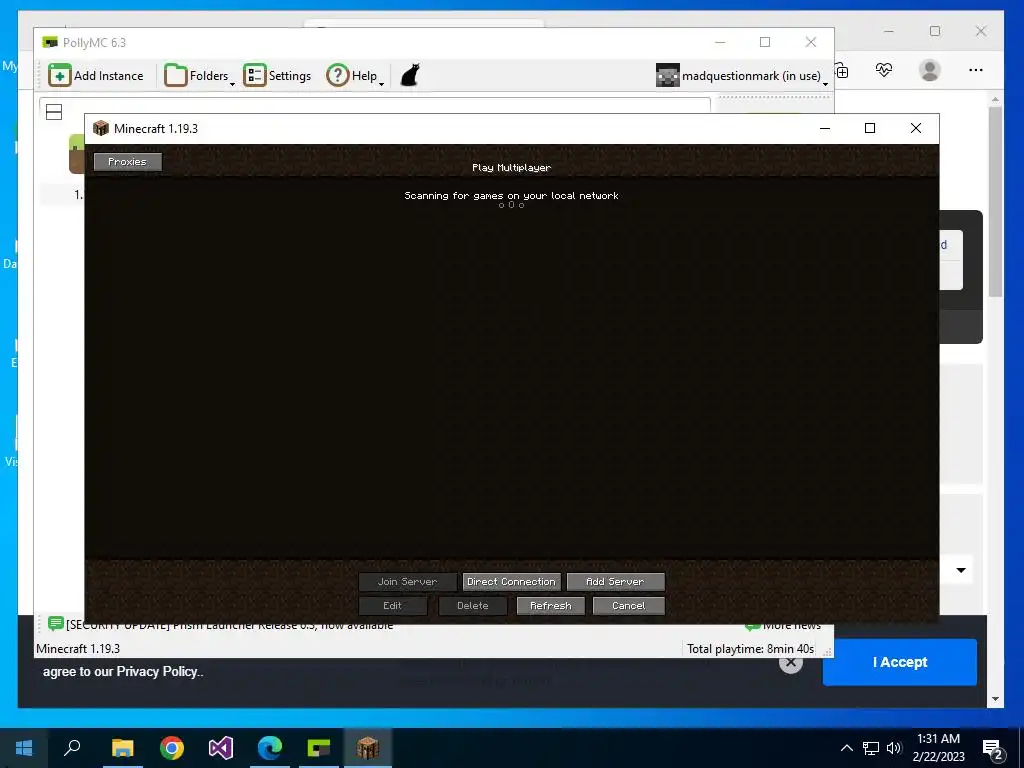Image resolution: width=1024 pixels, height=768 pixels.
Task: Open Visual Studio from taskbar
Action: [221, 748]
